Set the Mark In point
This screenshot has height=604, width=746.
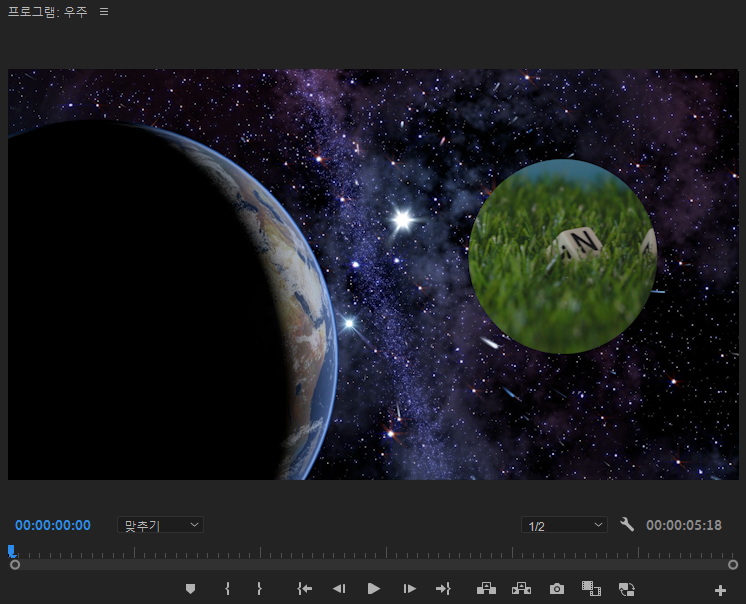pyautogui.click(x=227, y=589)
